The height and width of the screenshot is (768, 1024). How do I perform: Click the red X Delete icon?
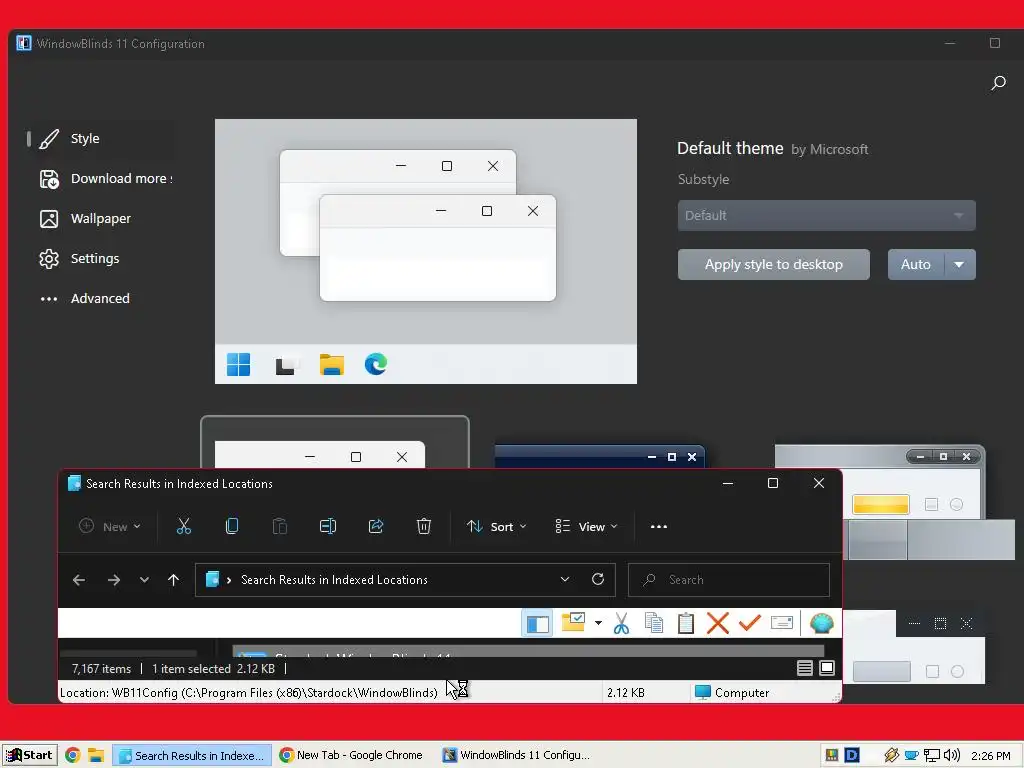click(718, 623)
